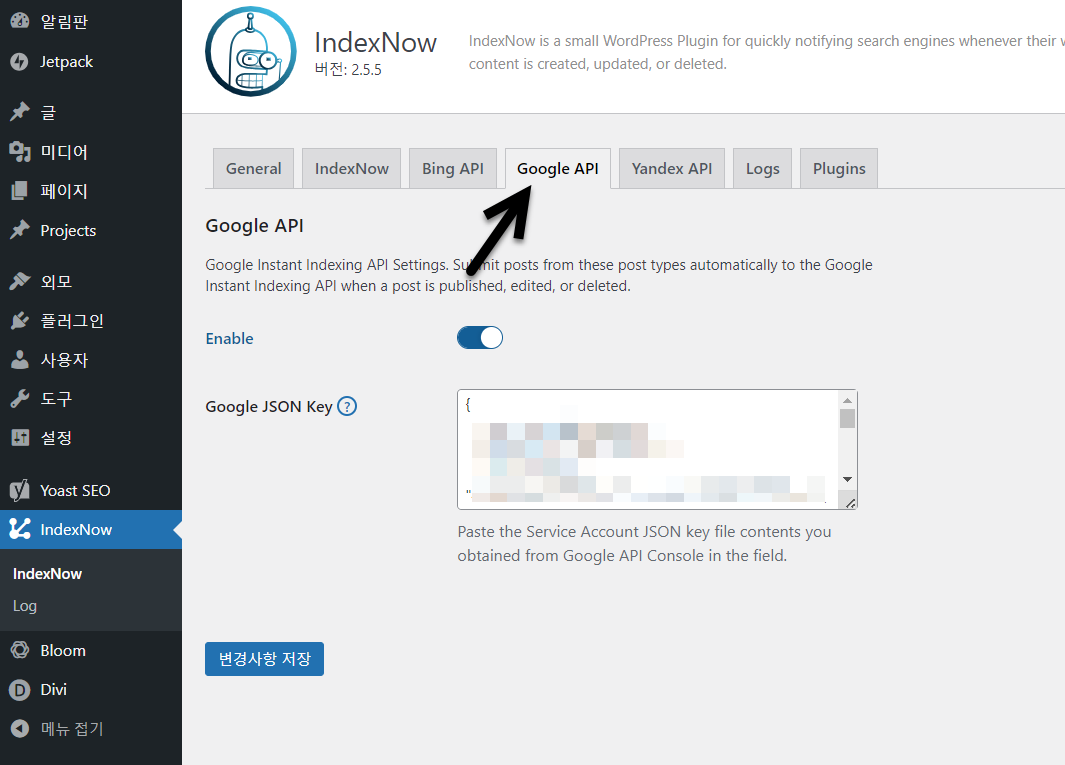Open the Bloom plugin menu
Screen dimensions: 1065x765
[61, 649]
